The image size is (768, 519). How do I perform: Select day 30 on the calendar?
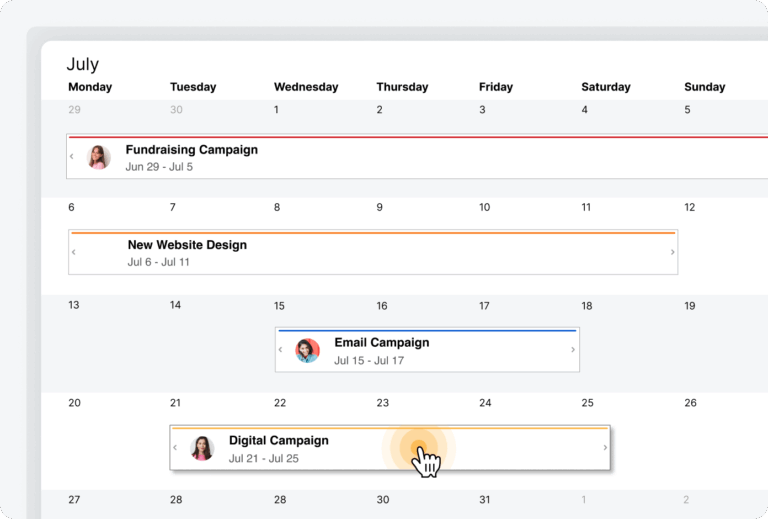(x=383, y=500)
